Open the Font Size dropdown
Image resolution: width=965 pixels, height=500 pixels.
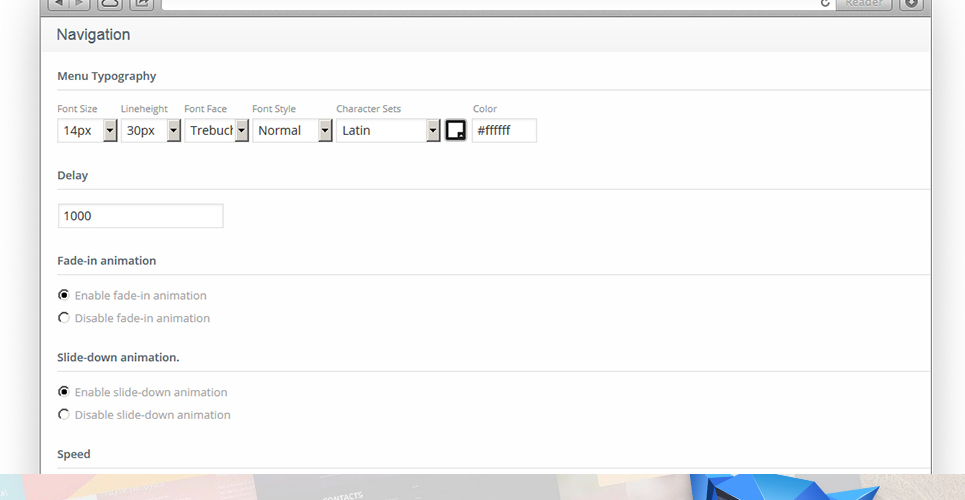[x=87, y=131]
